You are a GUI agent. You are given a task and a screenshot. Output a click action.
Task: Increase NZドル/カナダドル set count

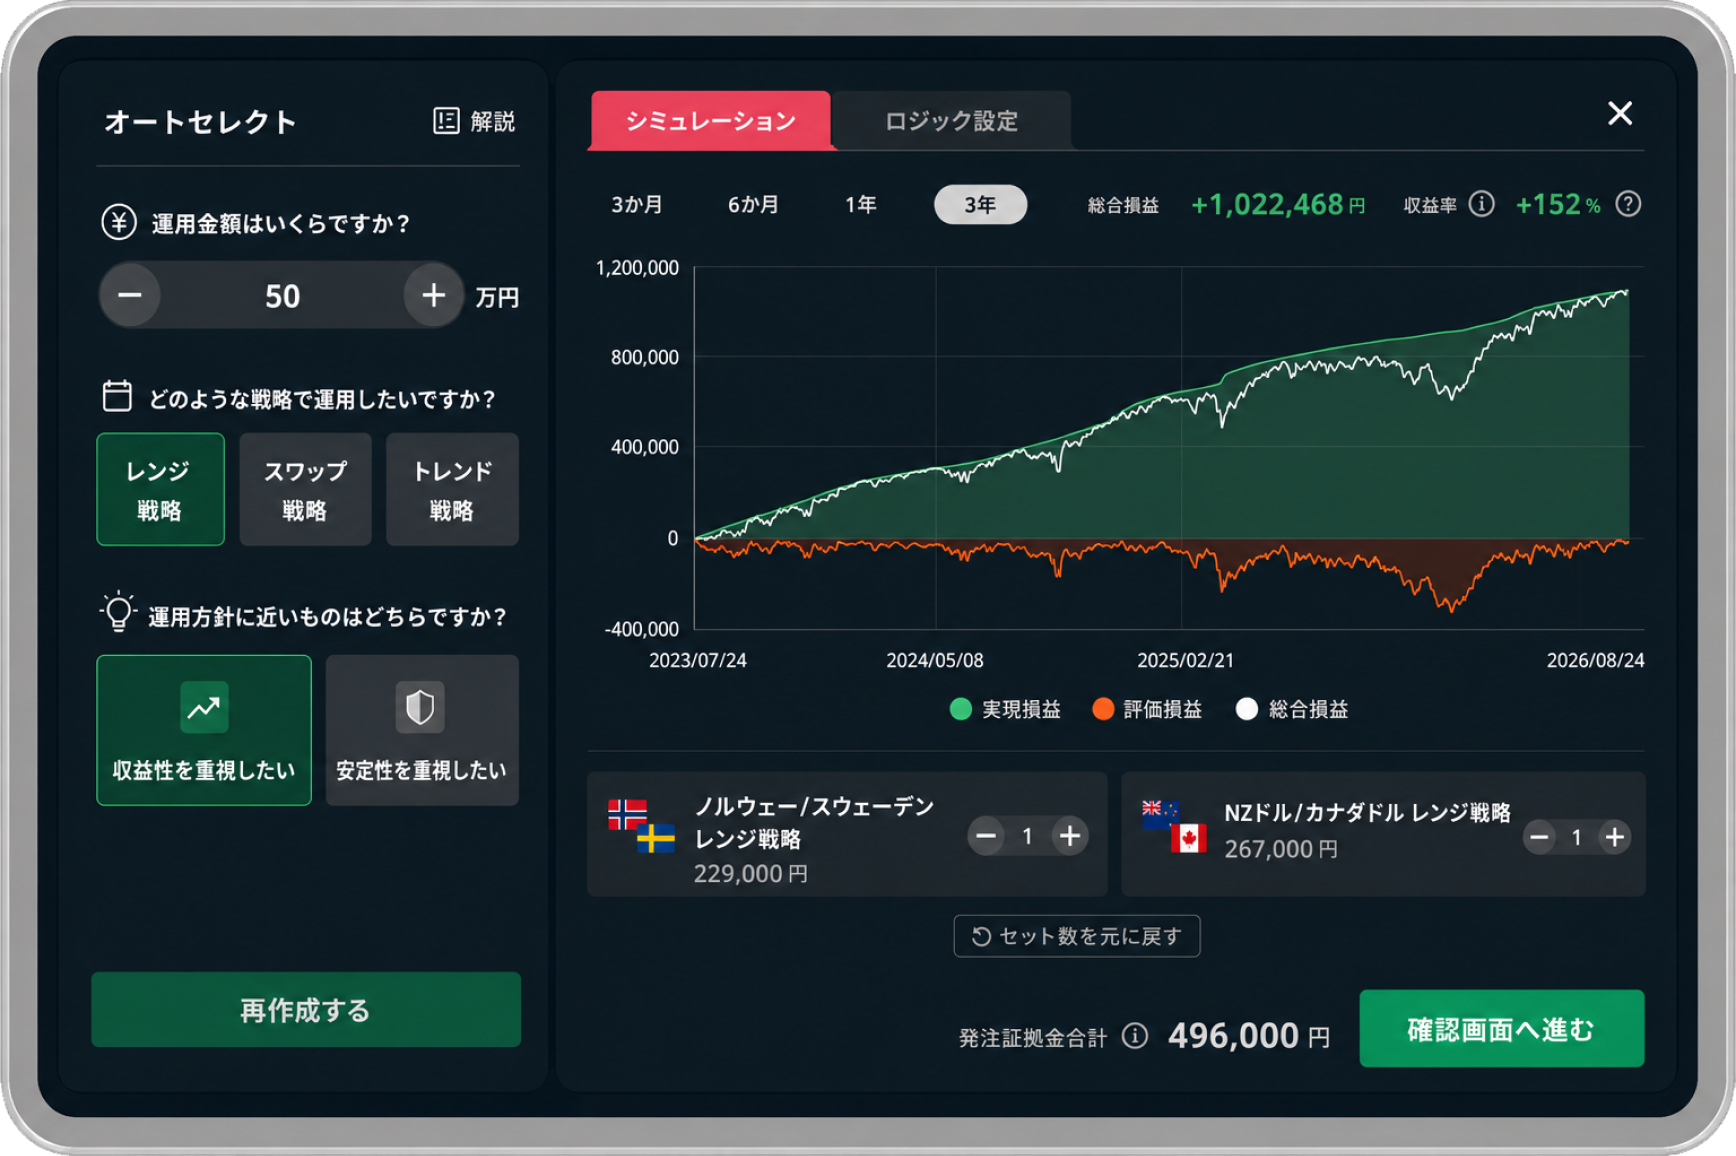point(1614,837)
